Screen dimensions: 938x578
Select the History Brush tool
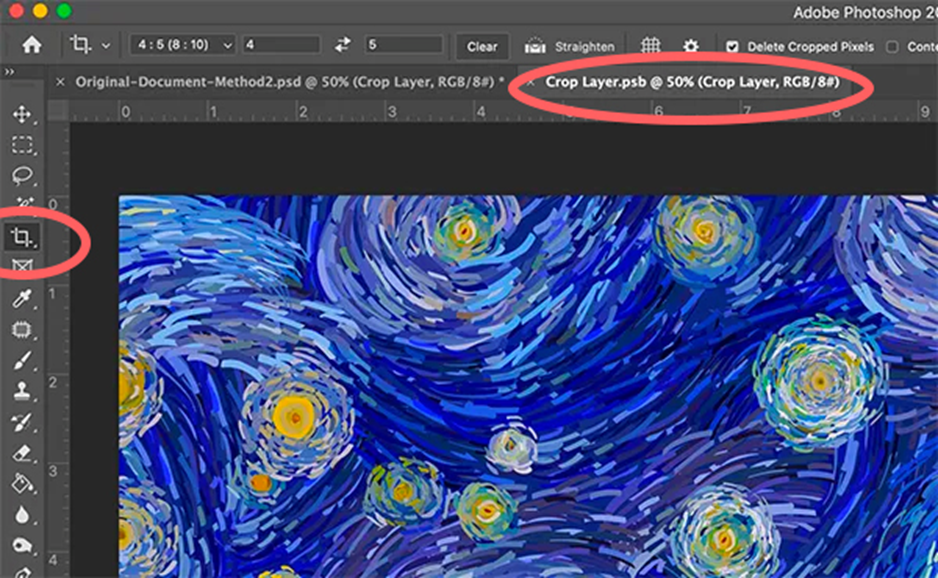(22, 422)
